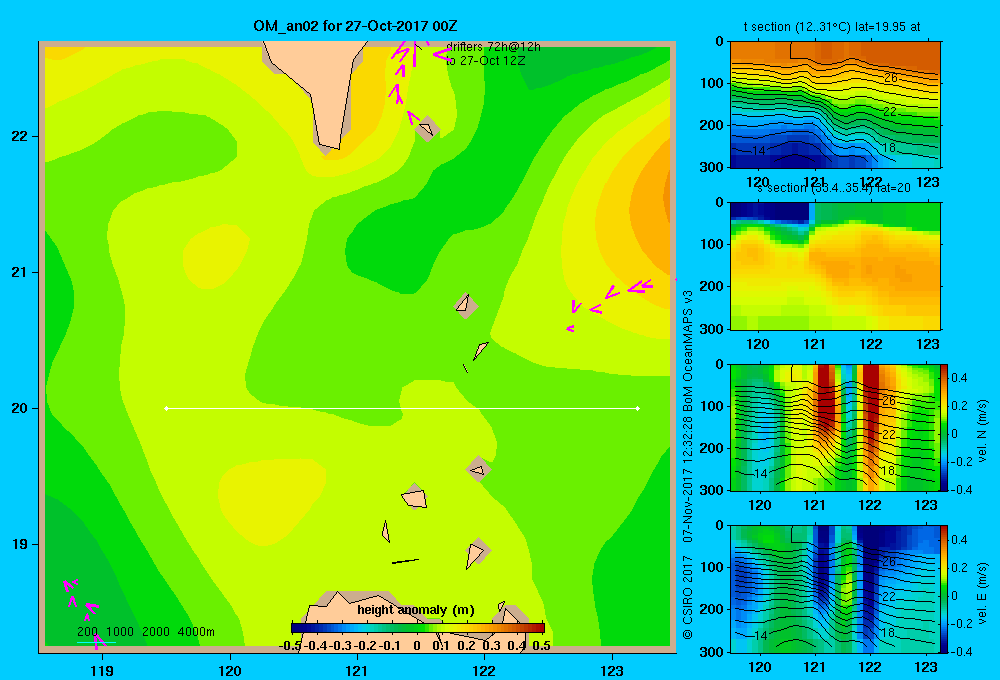Image resolution: width=1000 pixels, height=680 pixels.
Task: Click the map title "OM_an02 for 27-Oct-2017 00Z"
Action: click(x=355, y=26)
